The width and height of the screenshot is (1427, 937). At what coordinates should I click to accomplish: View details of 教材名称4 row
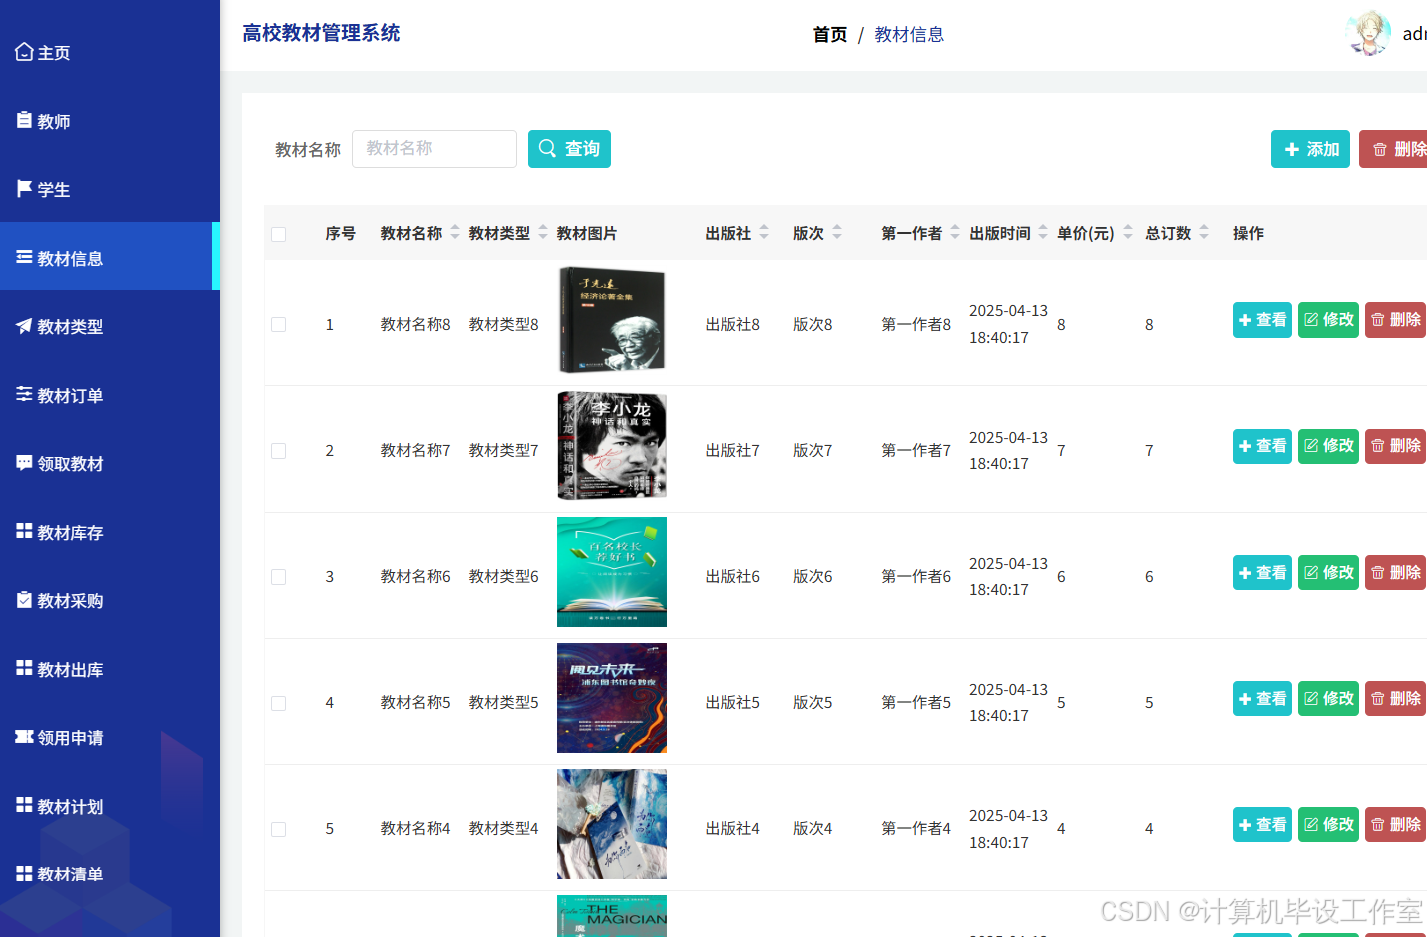1262,824
